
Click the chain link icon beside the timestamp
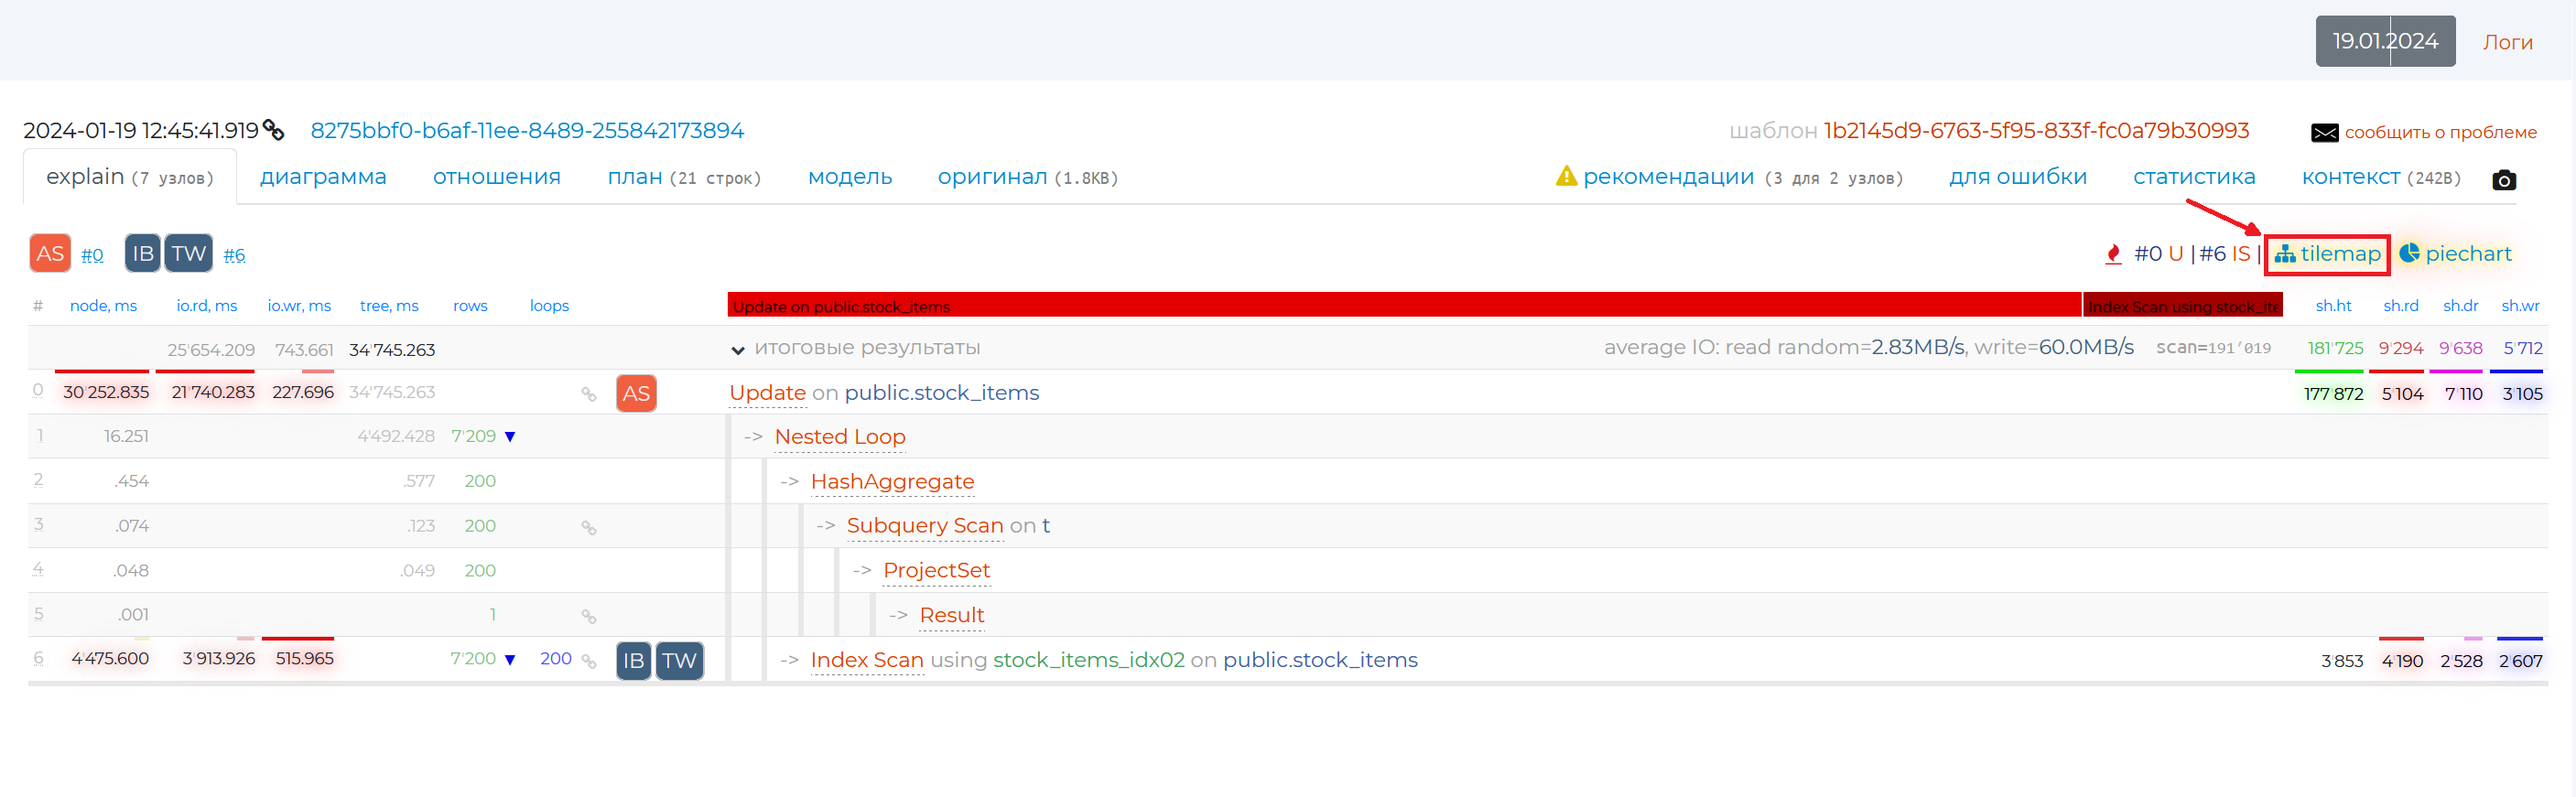(274, 131)
